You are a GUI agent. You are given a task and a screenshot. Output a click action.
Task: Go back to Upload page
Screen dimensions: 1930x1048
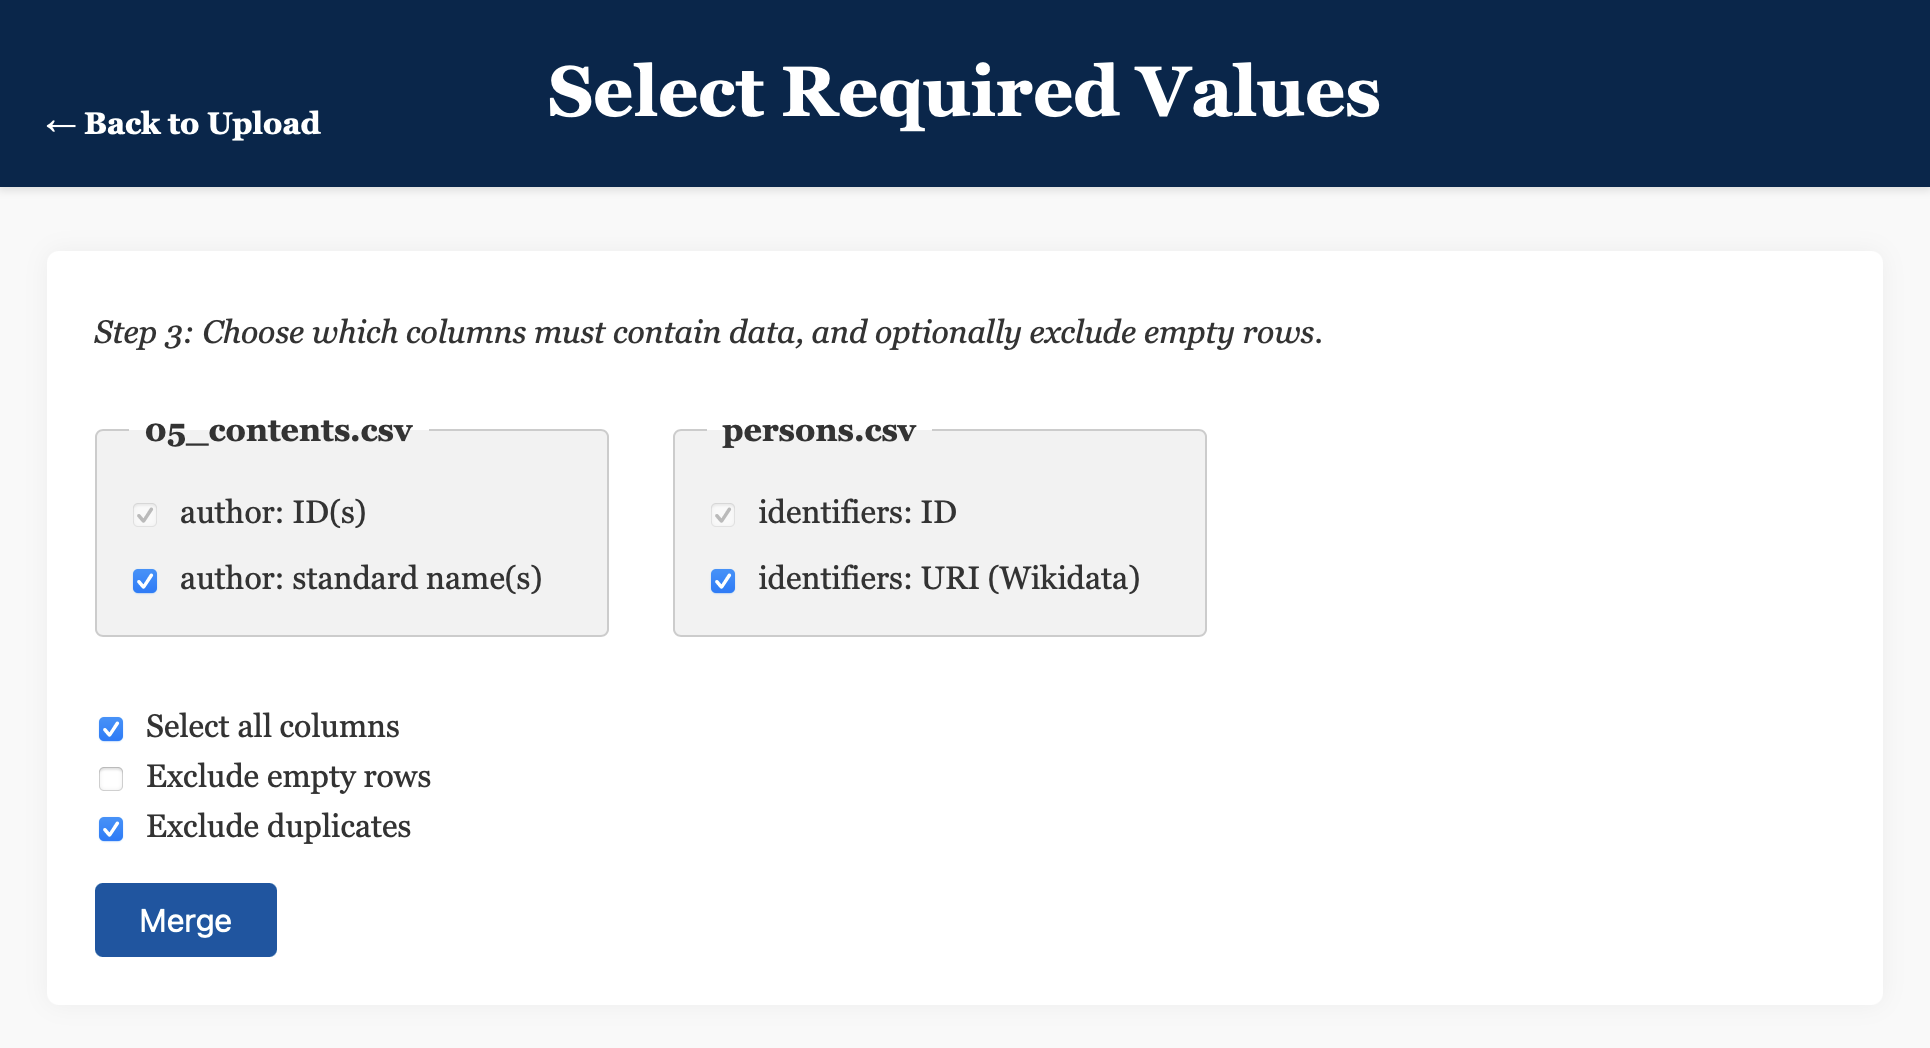183,123
